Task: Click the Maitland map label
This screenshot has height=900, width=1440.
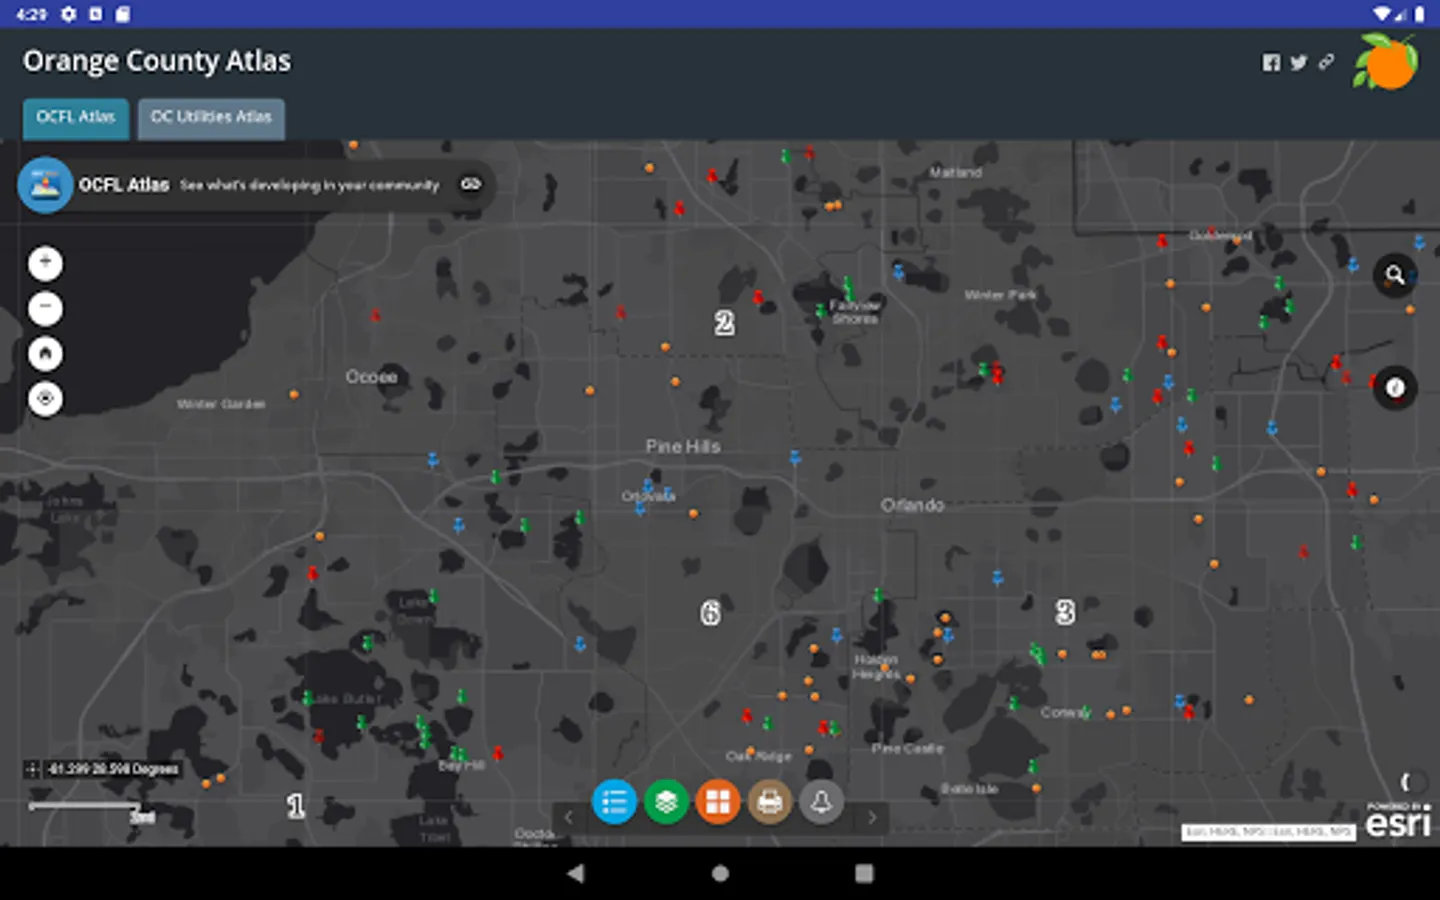Action: pyautogui.click(x=955, y=172)
